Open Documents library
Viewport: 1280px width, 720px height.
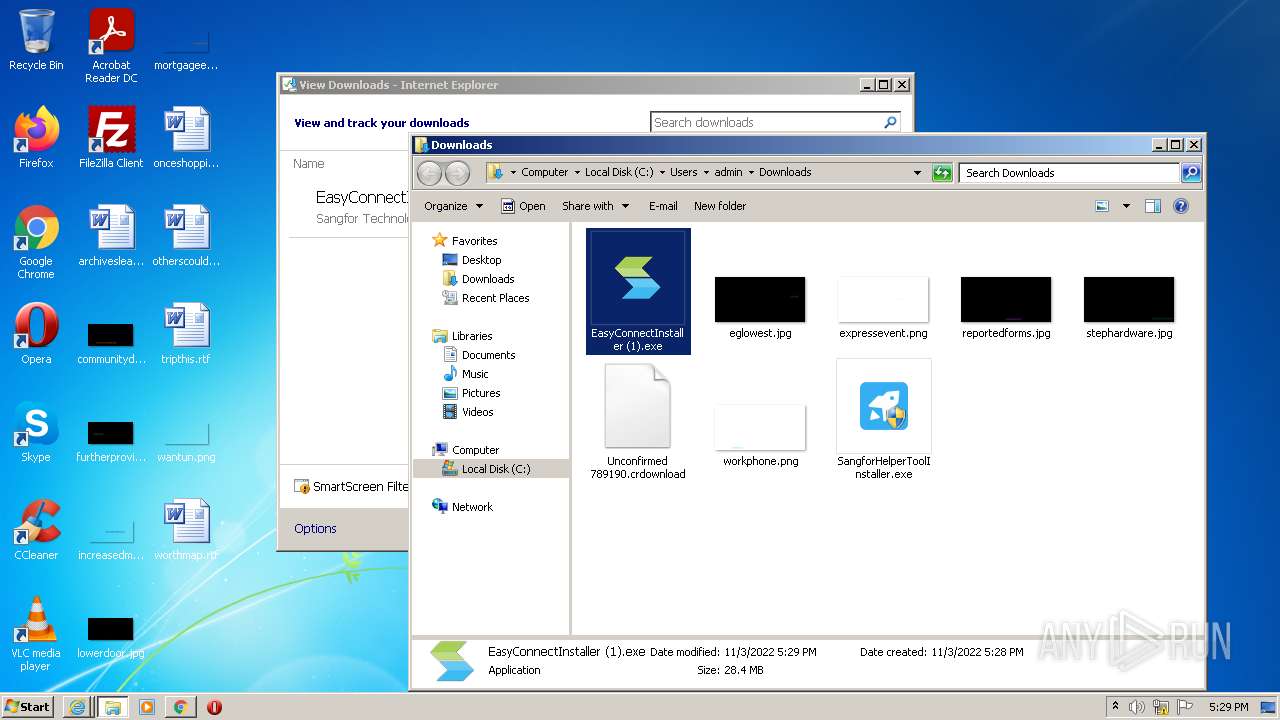[488, 355]
